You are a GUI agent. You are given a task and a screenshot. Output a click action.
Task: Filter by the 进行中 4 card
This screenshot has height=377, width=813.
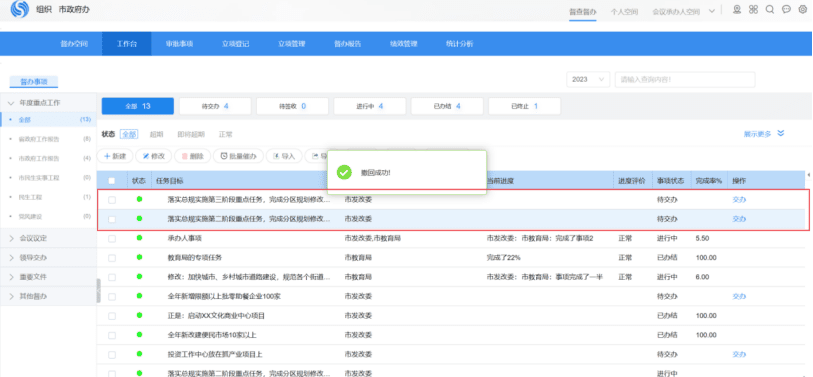pos(370,106)
